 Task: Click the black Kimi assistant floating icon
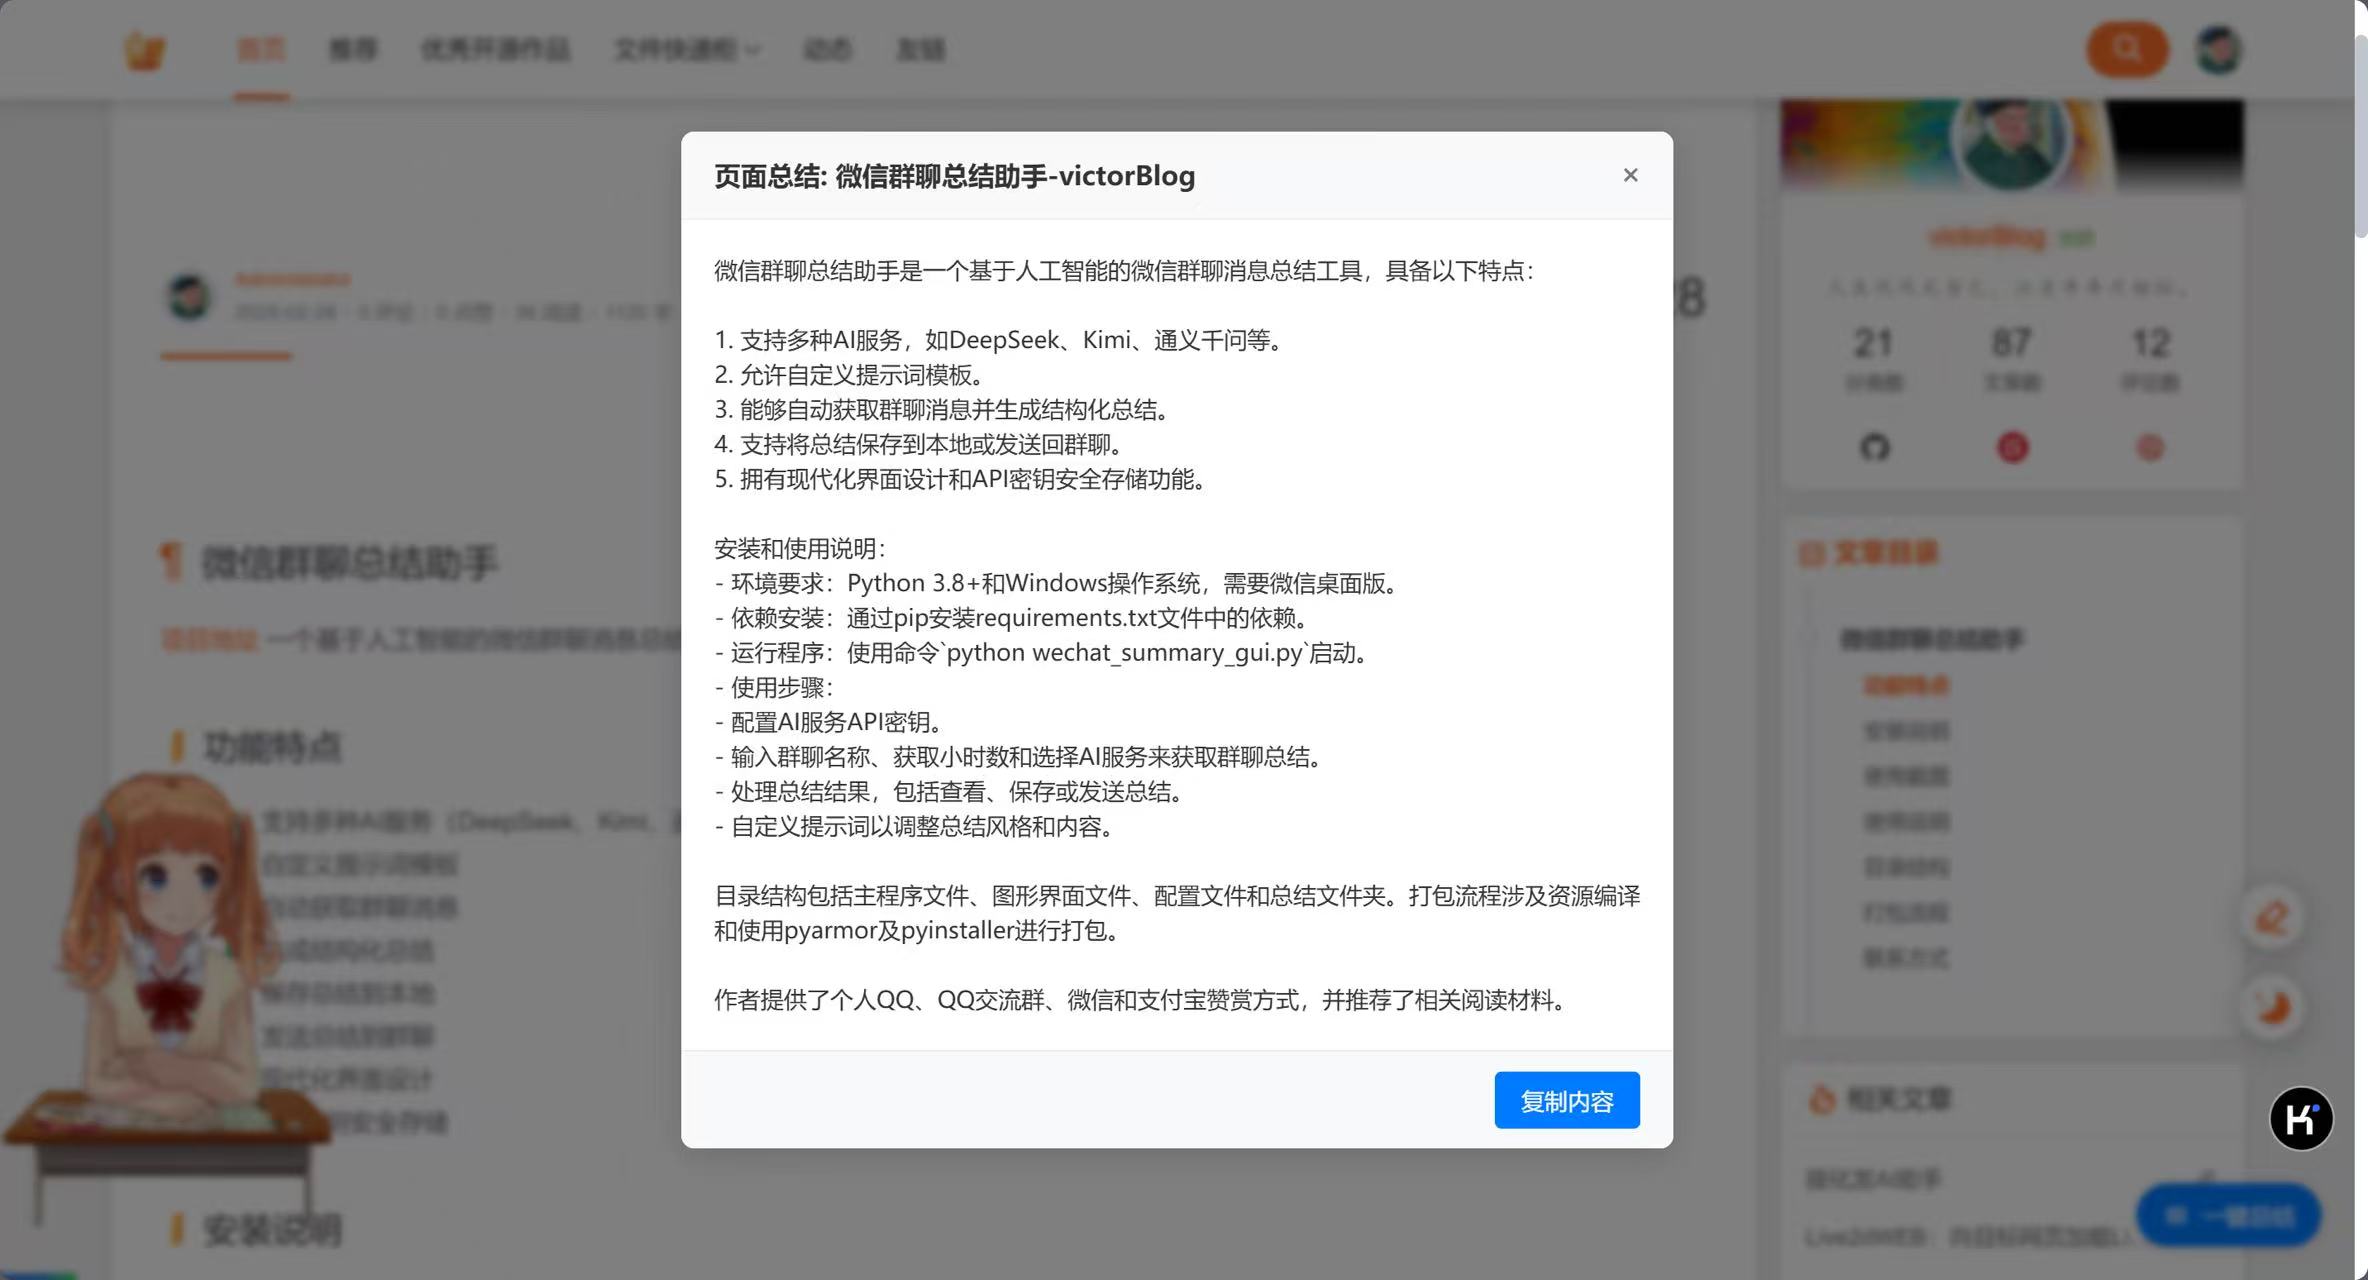(2301, 1118)
